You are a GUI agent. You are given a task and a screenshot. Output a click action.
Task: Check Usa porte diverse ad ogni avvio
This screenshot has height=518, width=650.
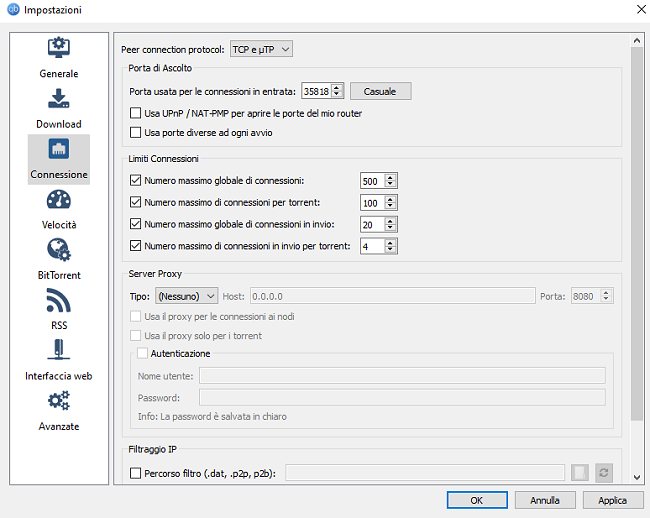[x=135, y=132]
